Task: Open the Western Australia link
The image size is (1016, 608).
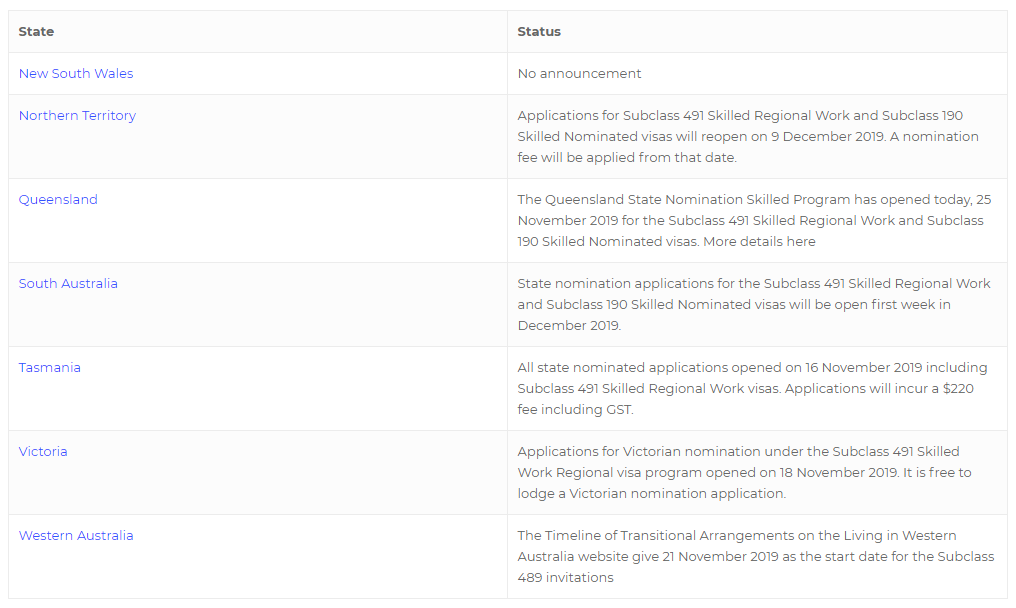Action: click(x=76, y=536)
